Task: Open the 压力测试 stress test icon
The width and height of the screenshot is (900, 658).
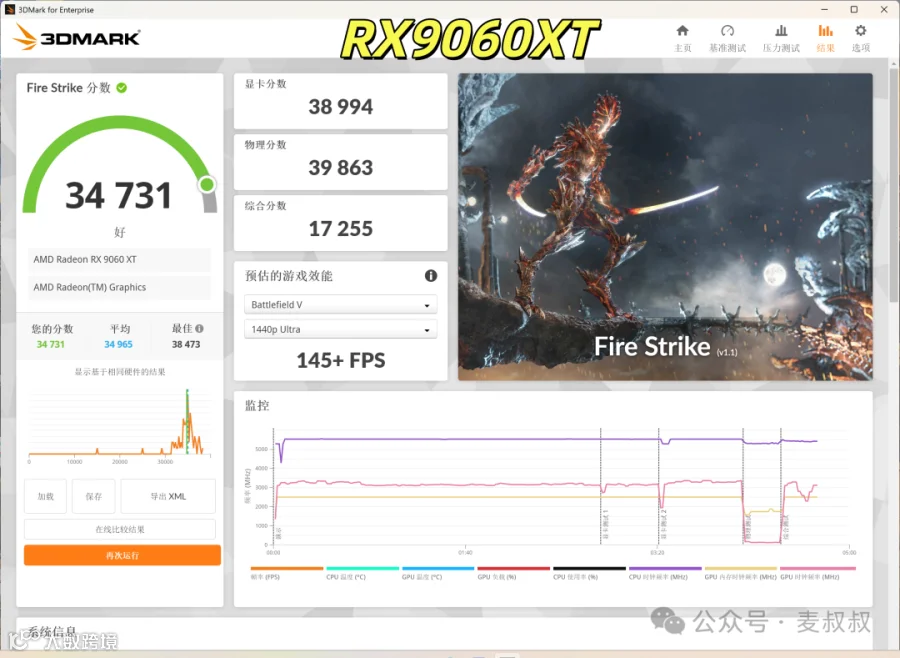Action: tap(781, 38)
